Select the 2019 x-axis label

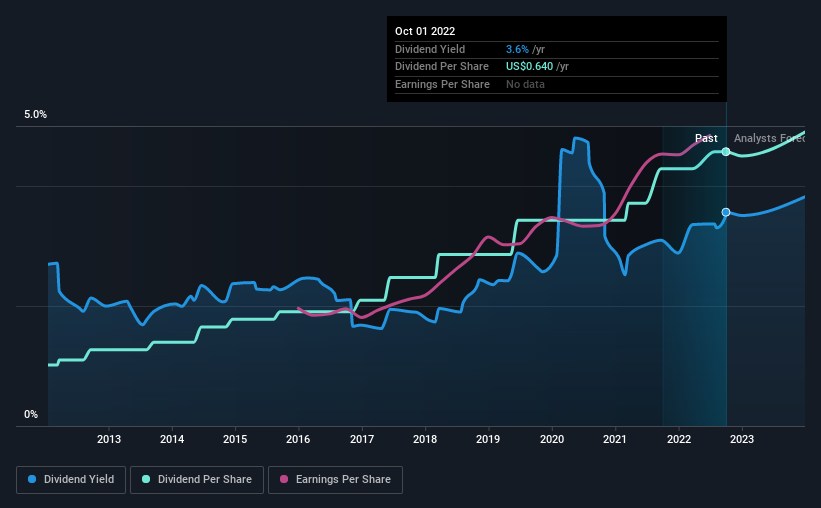(x=488, y=439)
